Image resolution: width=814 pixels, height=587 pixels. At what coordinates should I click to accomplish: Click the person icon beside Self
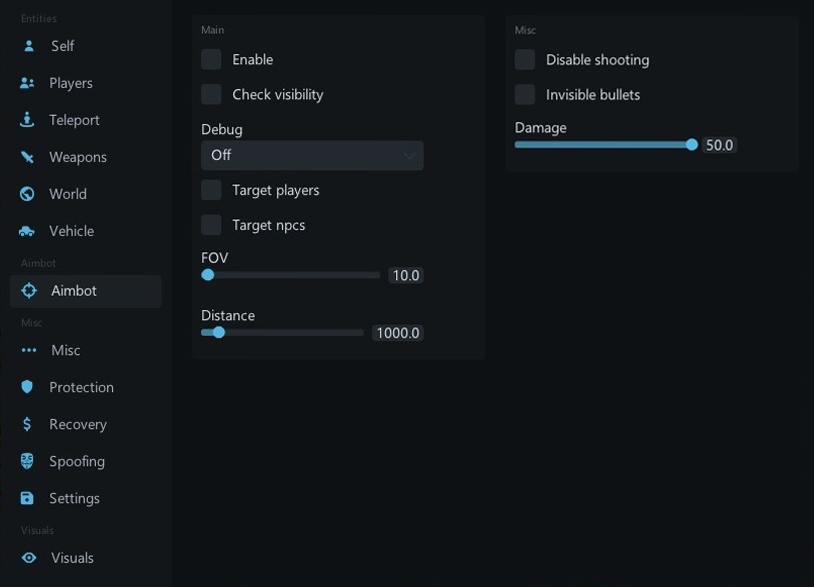[x=29, y=46]
